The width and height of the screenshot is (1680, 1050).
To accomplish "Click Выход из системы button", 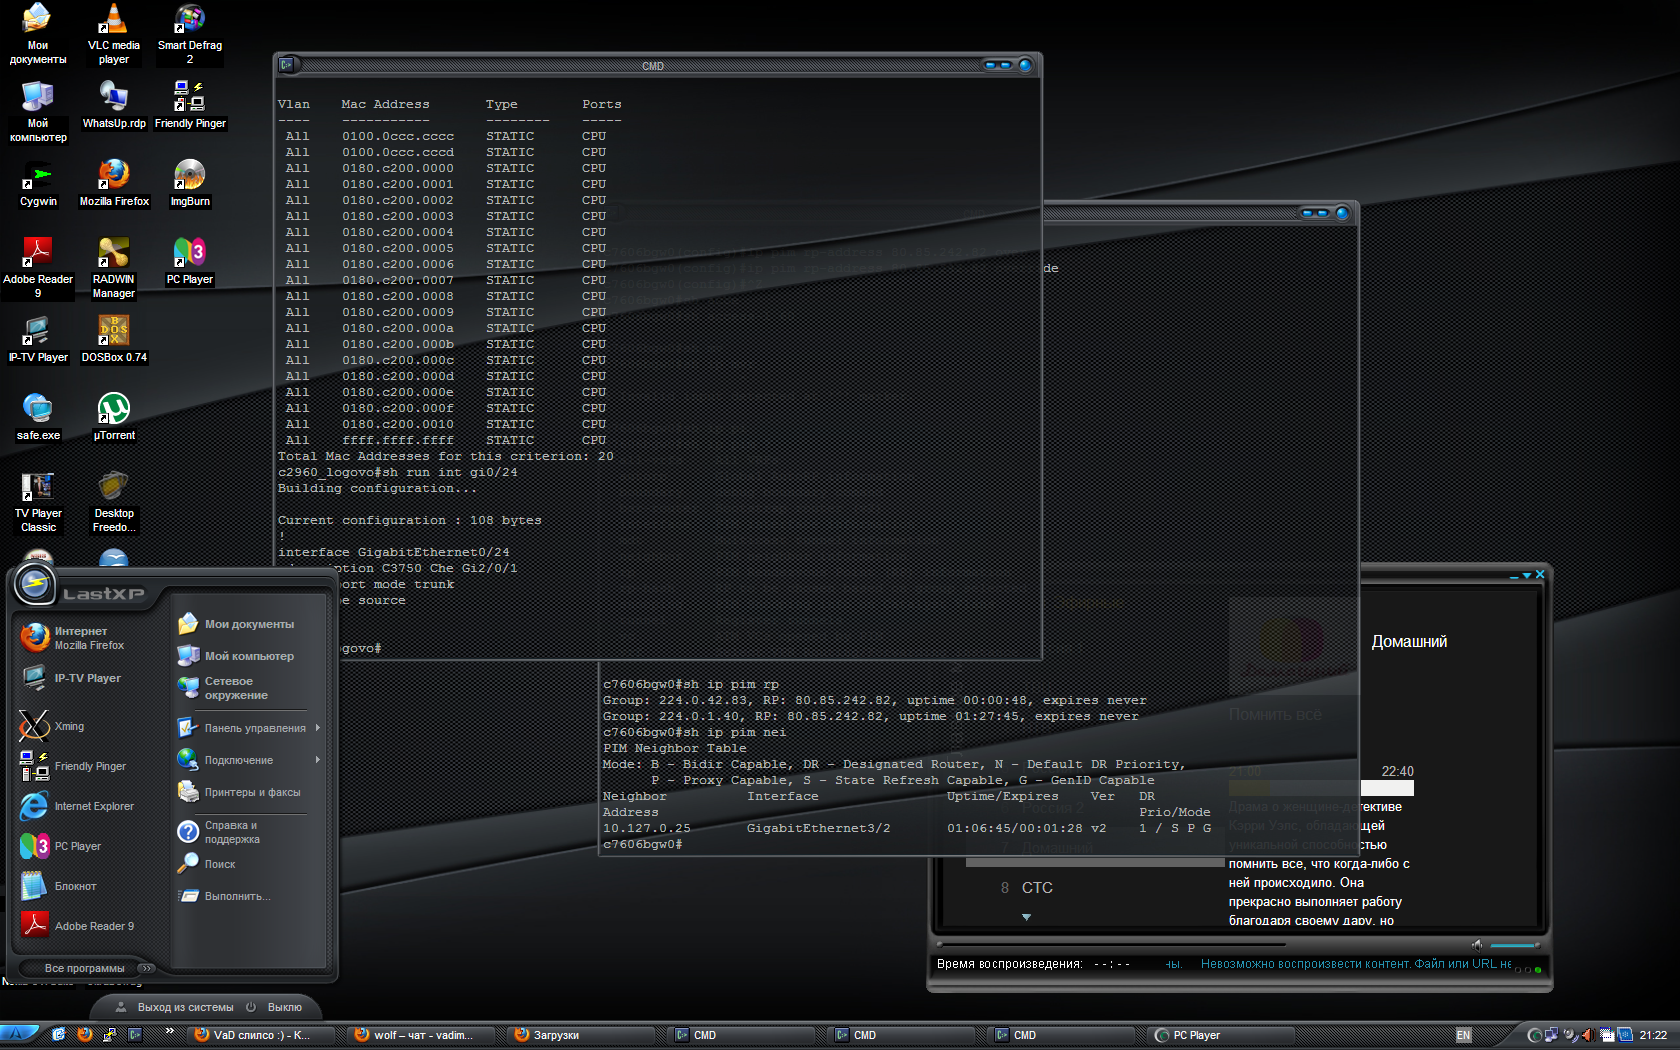I will pyautogui.click(x=175, y=1007).
